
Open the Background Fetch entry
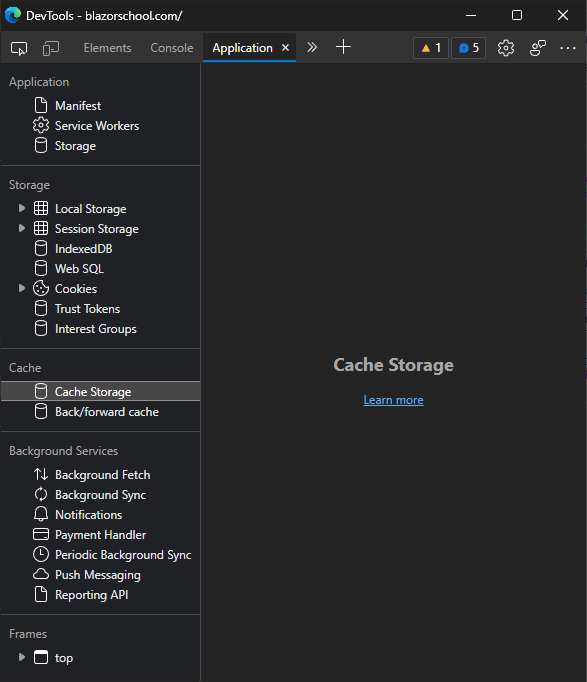[103, 475]
